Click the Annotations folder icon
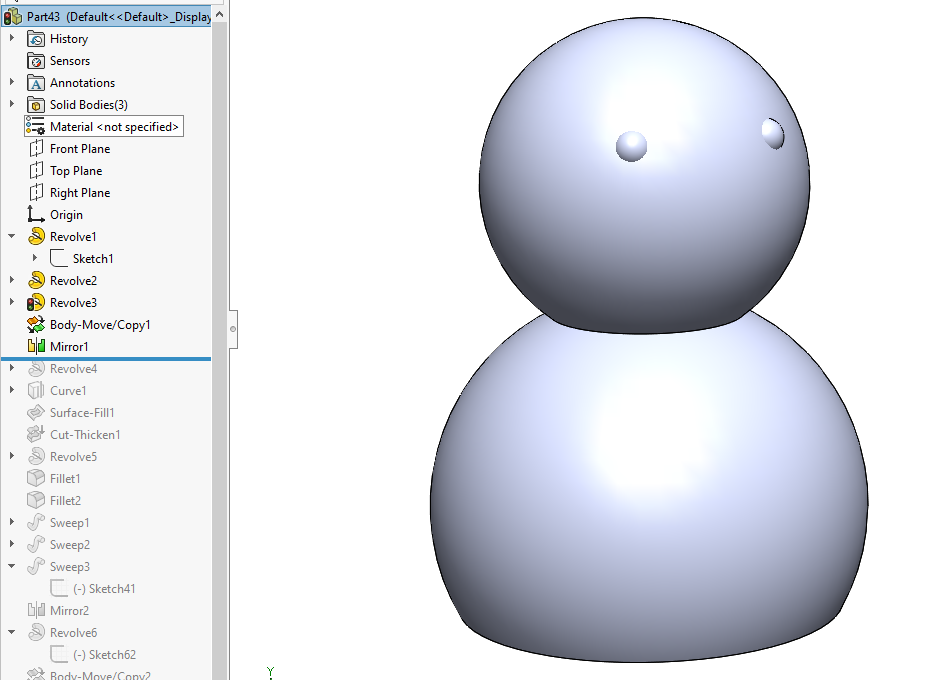Screen dimensions: 938x680 [36, 83]
